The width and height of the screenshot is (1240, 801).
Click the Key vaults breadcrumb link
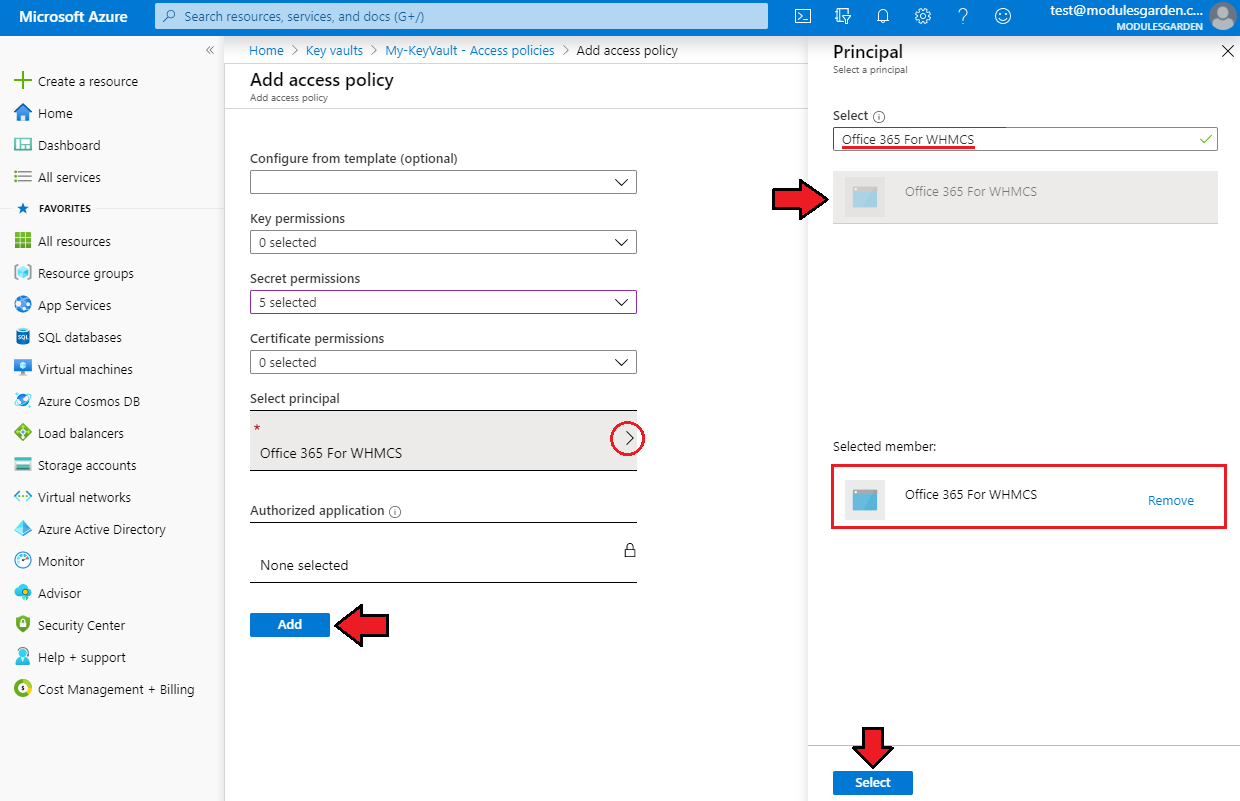[334, 50]
